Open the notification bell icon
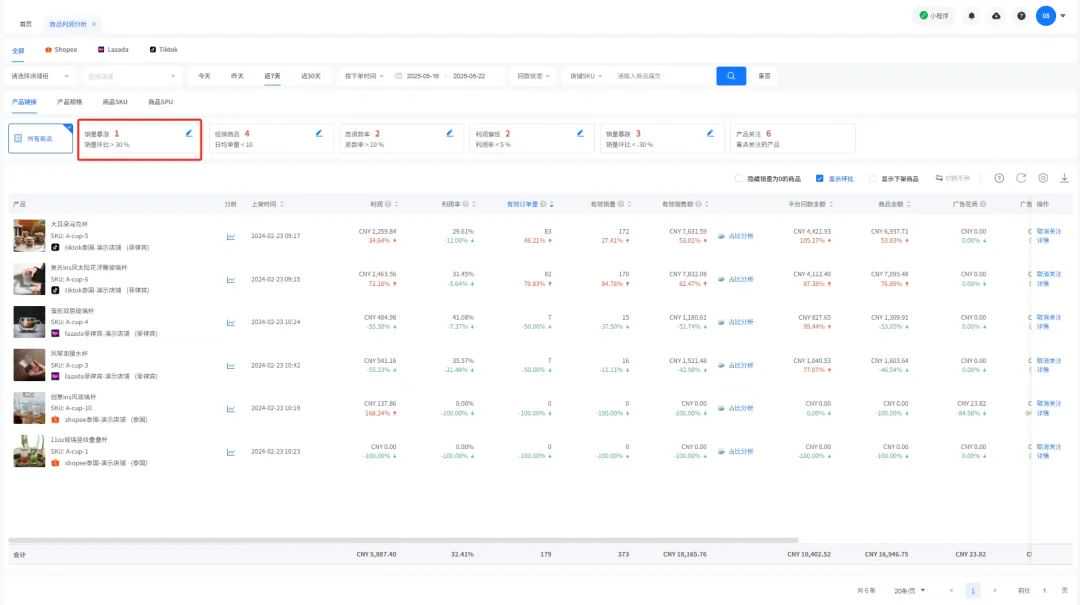The width and height of the screenshot is (1080, 605). click(x=971, y=16)
